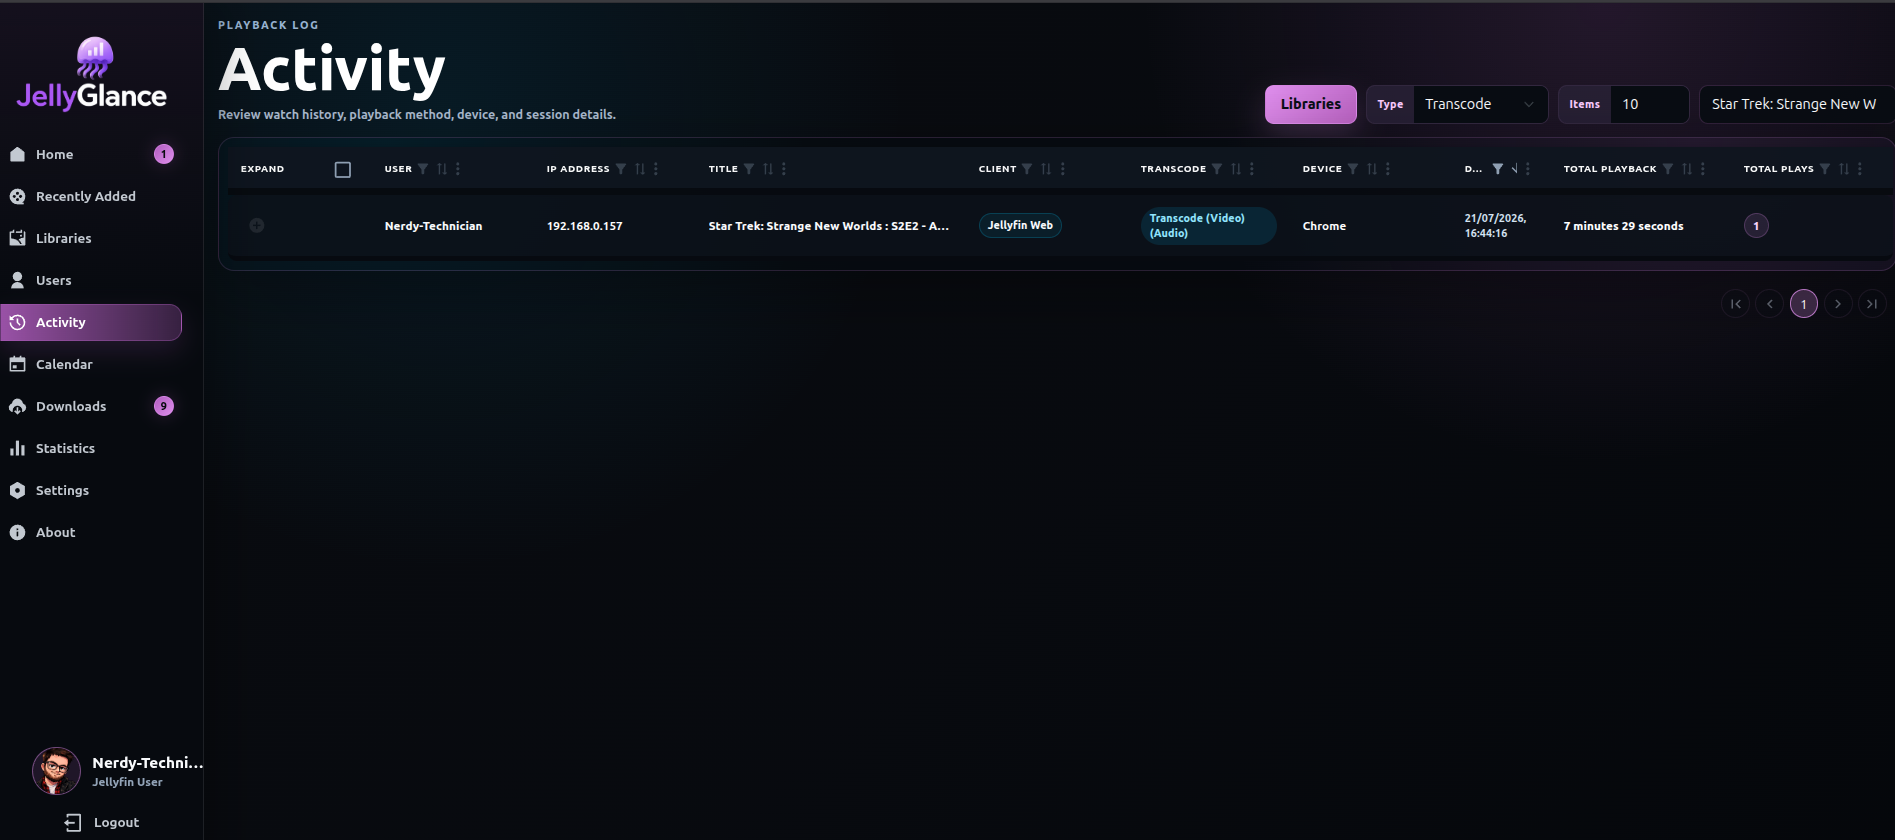1895x840 pixels.
Task: Filter the Device column
Action: [1353, 169]
